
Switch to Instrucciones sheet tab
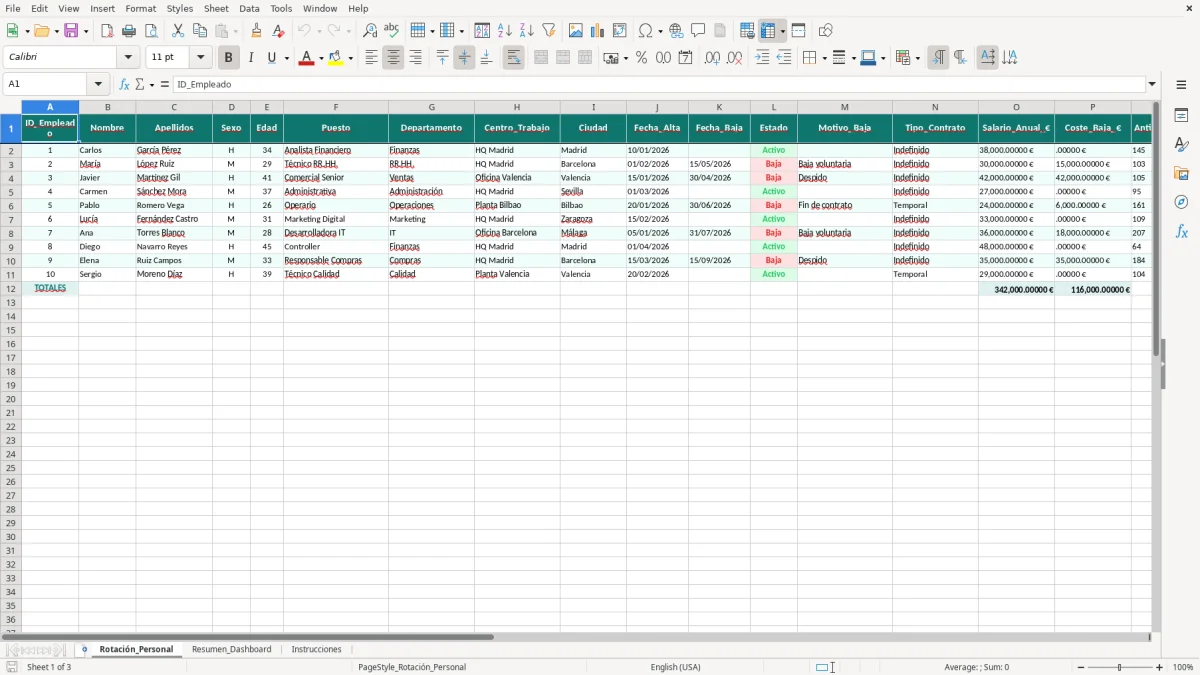coord(316,649)
